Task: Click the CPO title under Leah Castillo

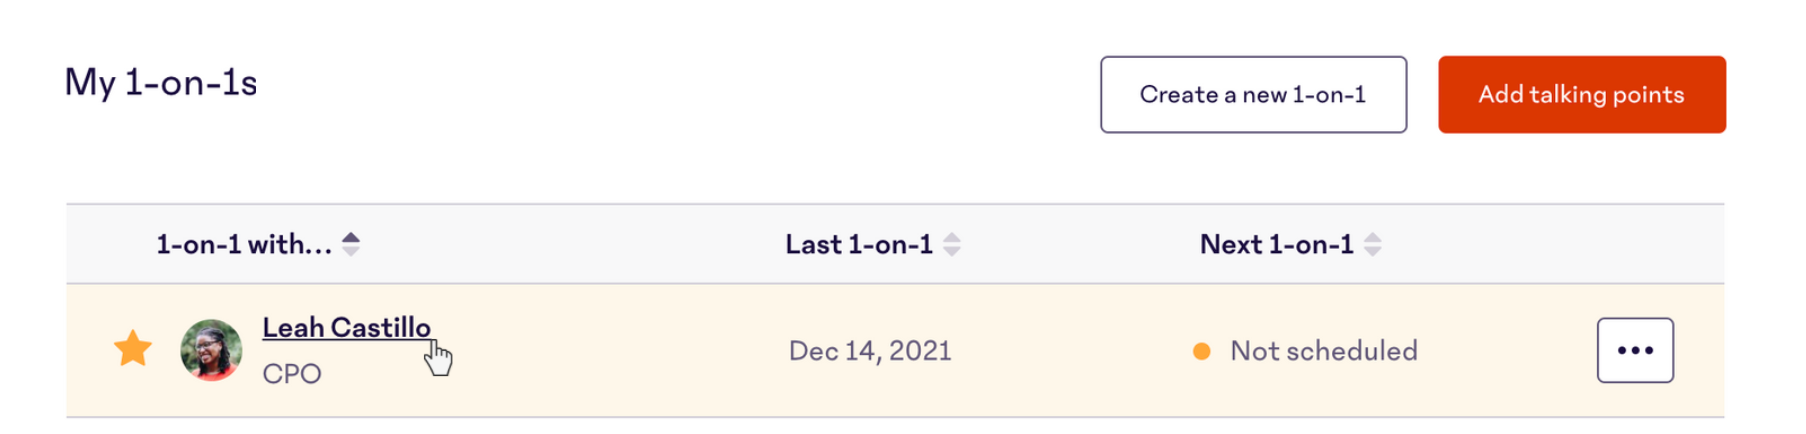Action: tap(292, 374)
